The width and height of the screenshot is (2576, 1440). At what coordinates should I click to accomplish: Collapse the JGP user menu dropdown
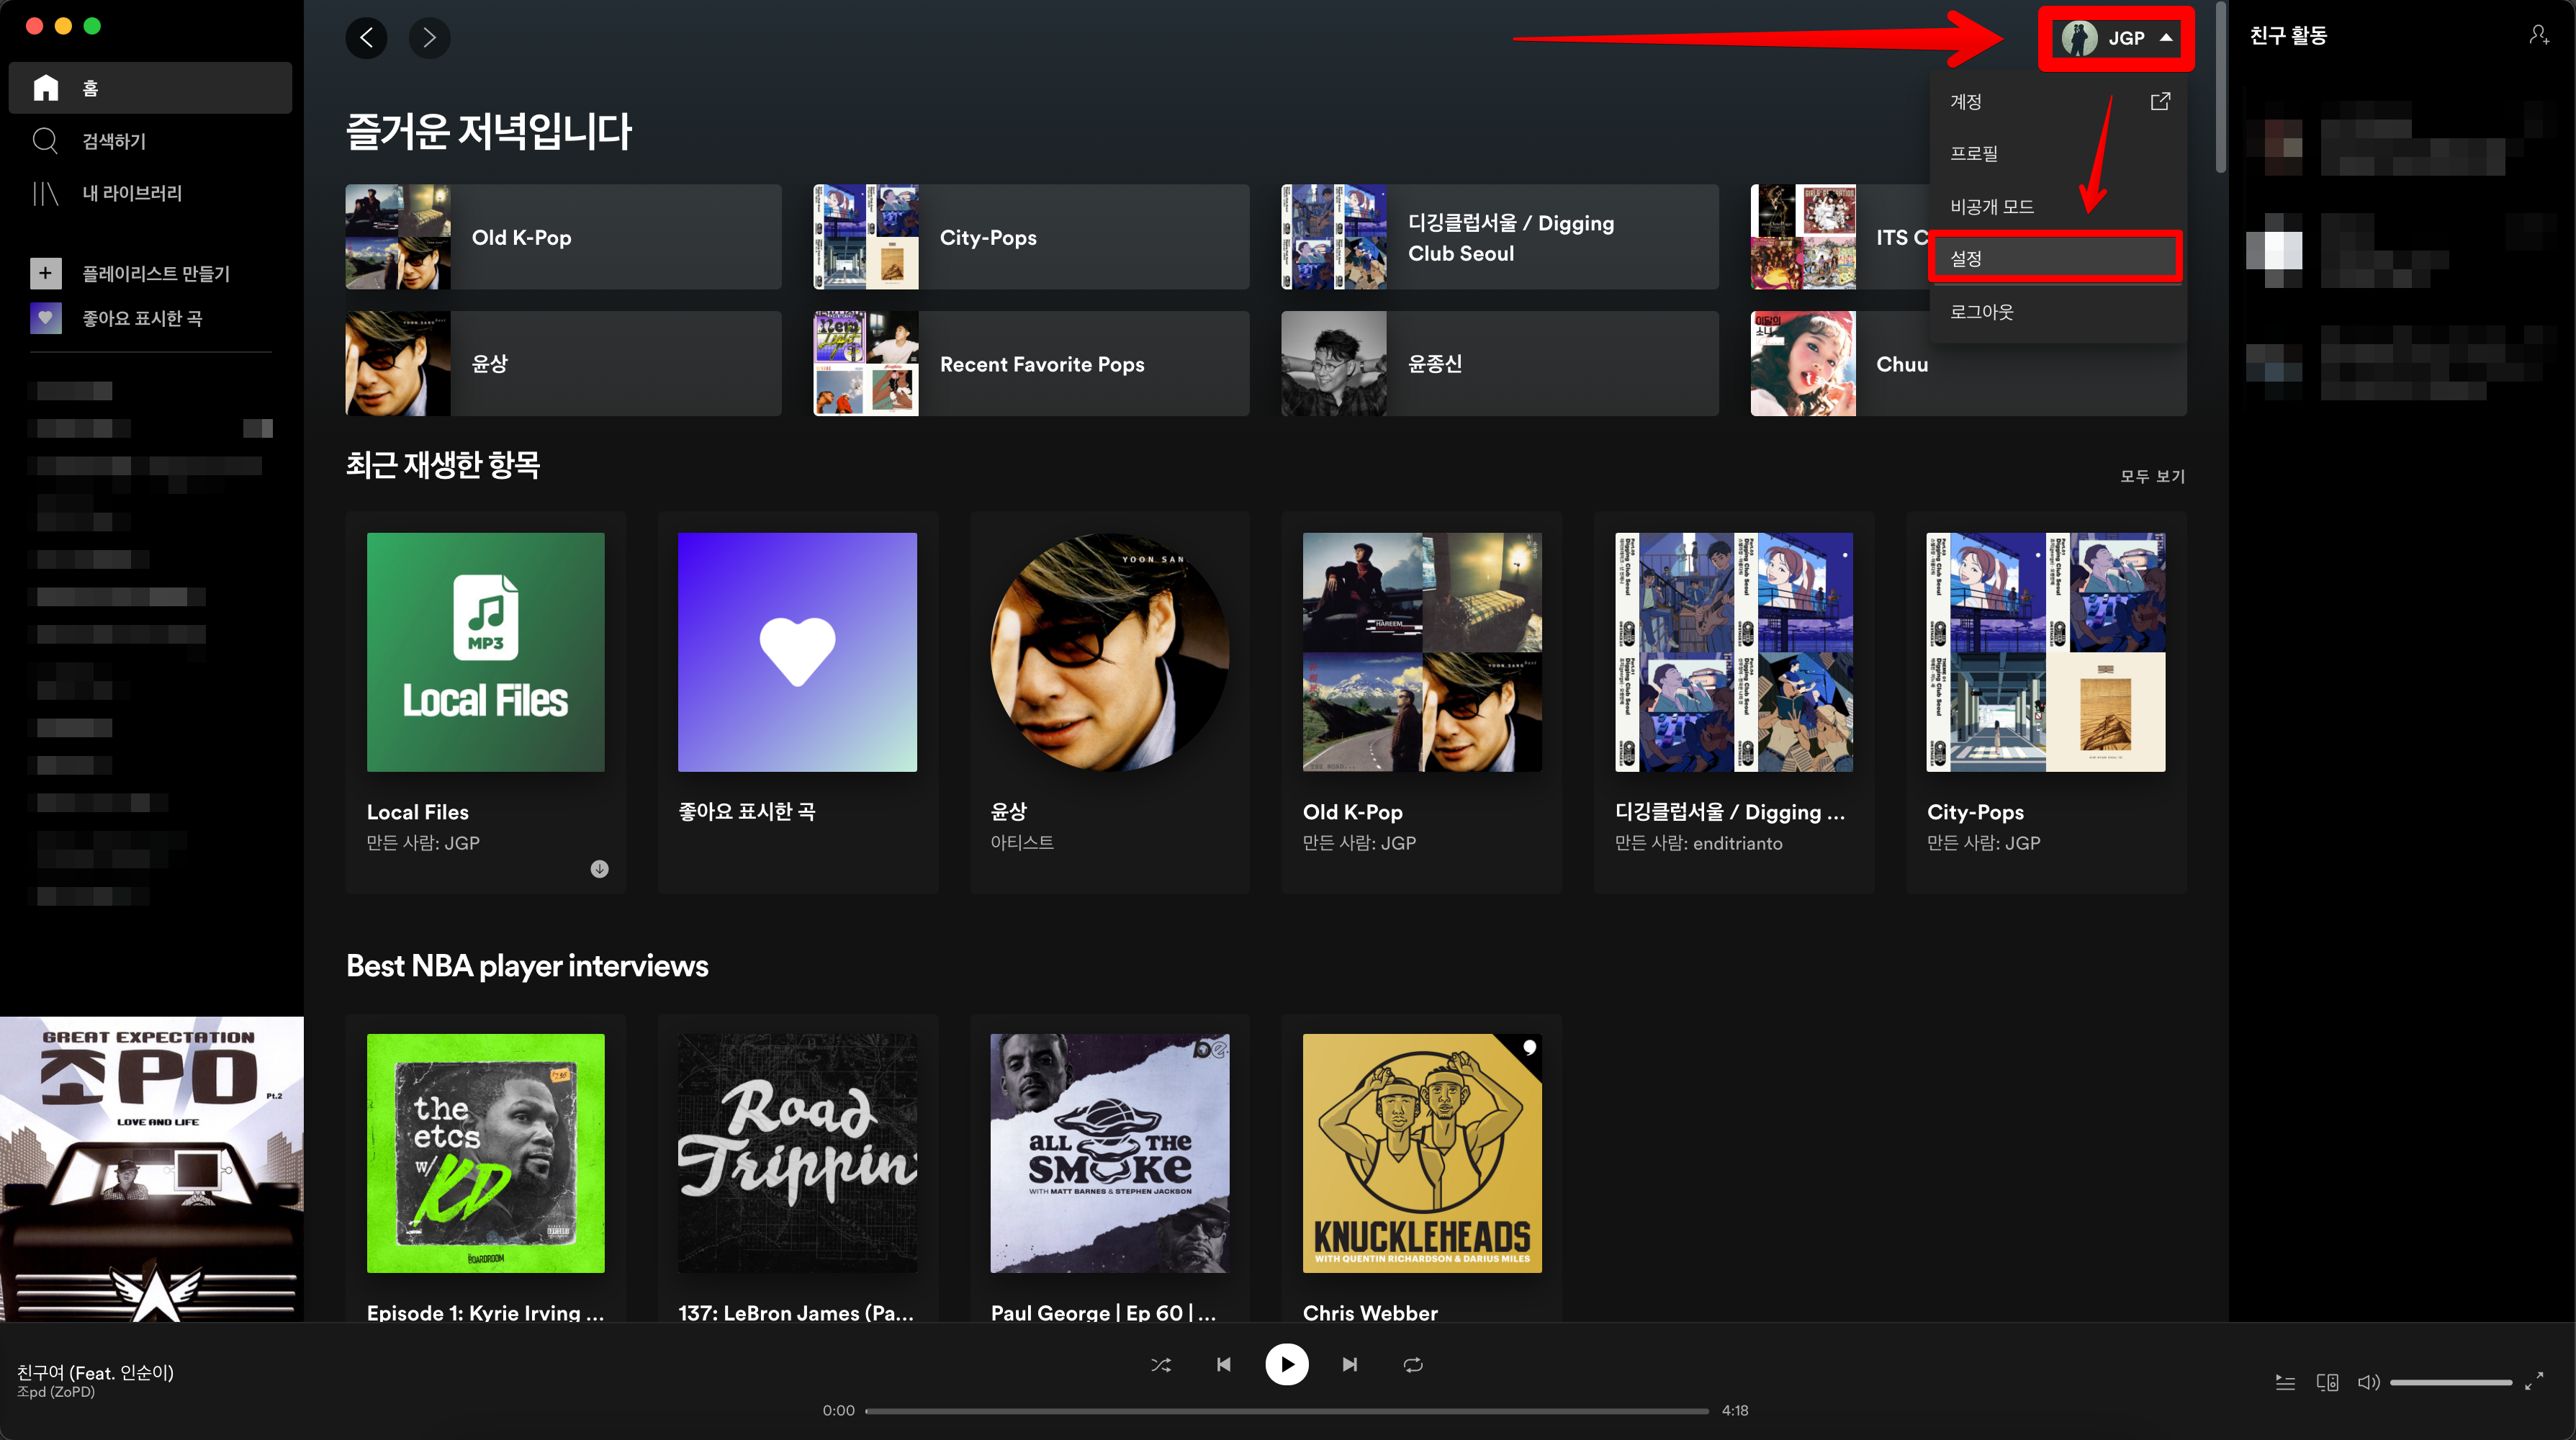point(2116,38)
